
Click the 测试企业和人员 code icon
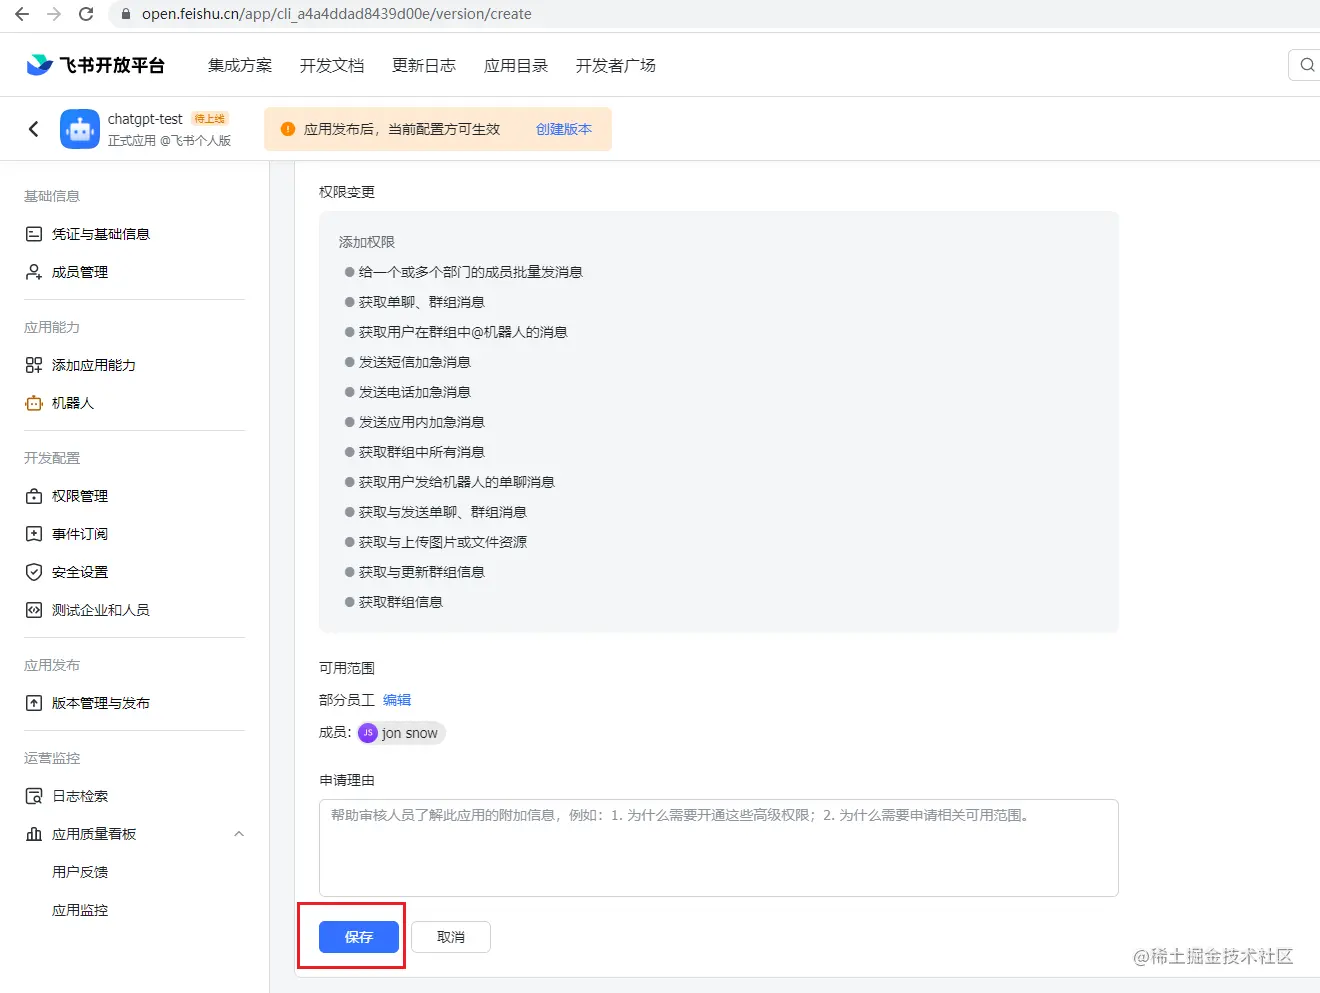pyautogui.click(x=34, y=610)
